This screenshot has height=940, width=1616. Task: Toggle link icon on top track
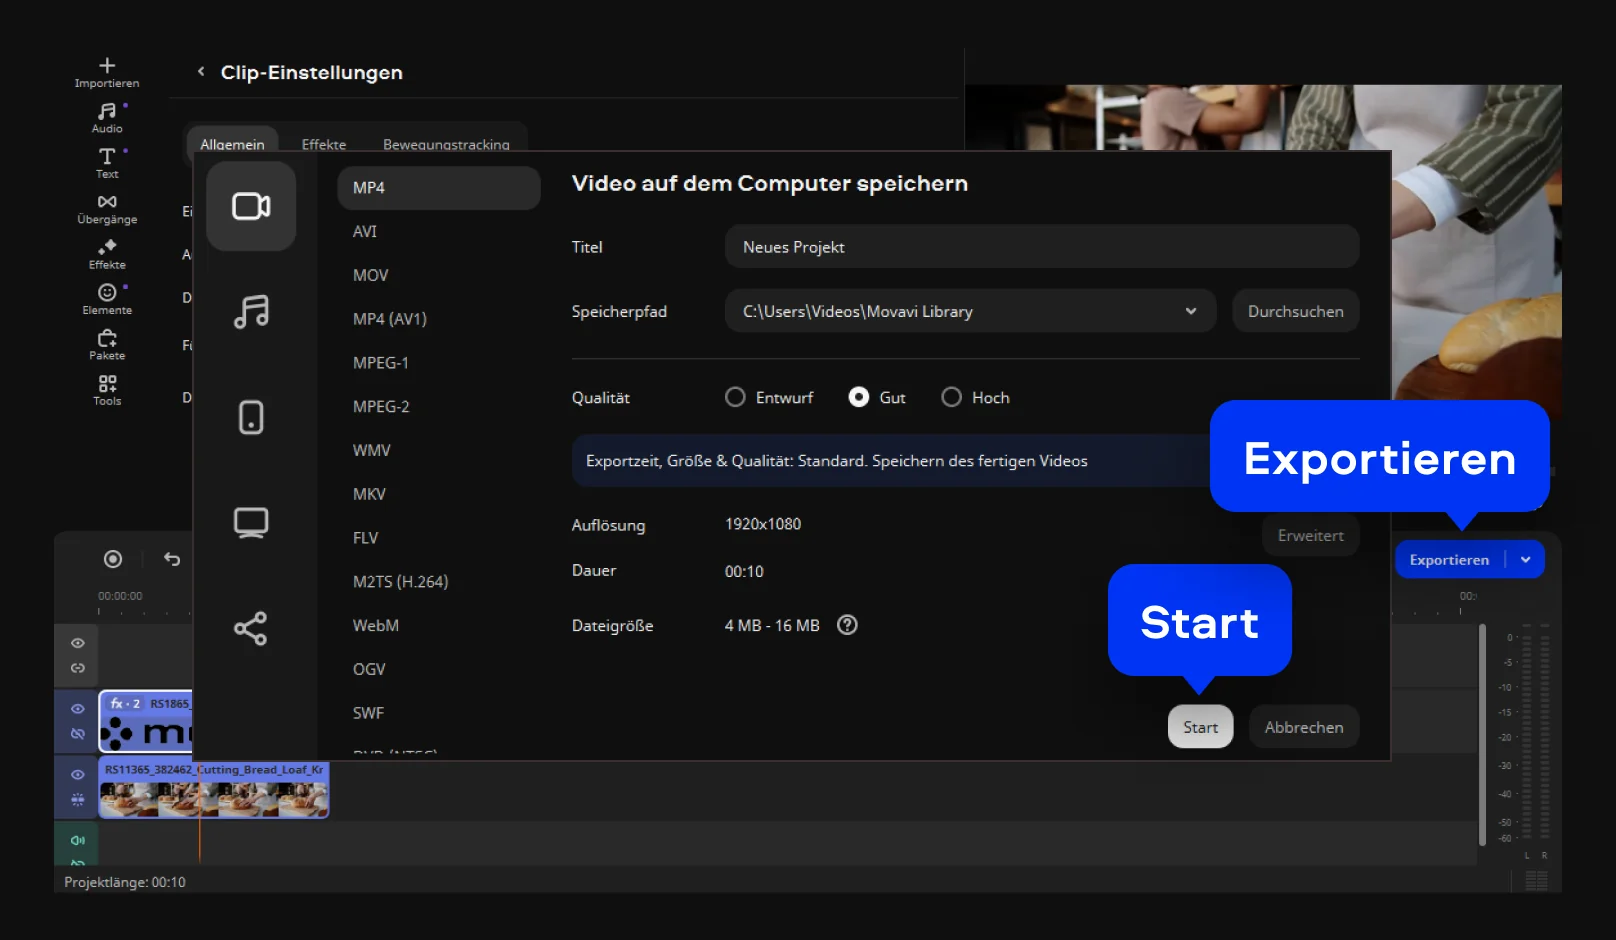point(78,668)
